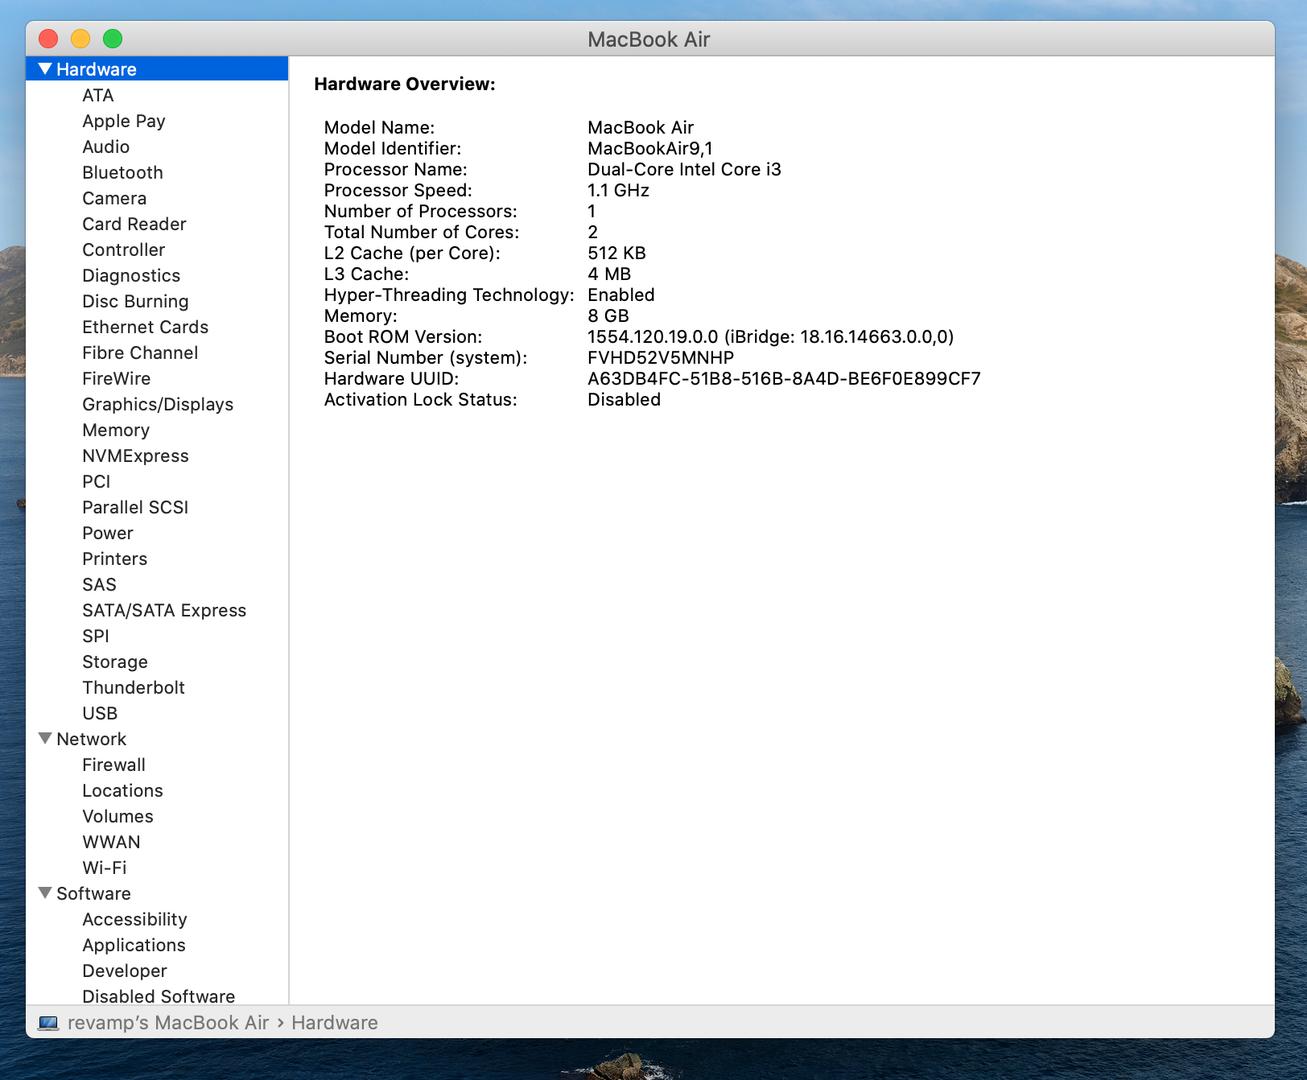The width and height of the screenshot is (1307, 1080).
Task: Click the MacBook Air model name value
Action: 640,128
